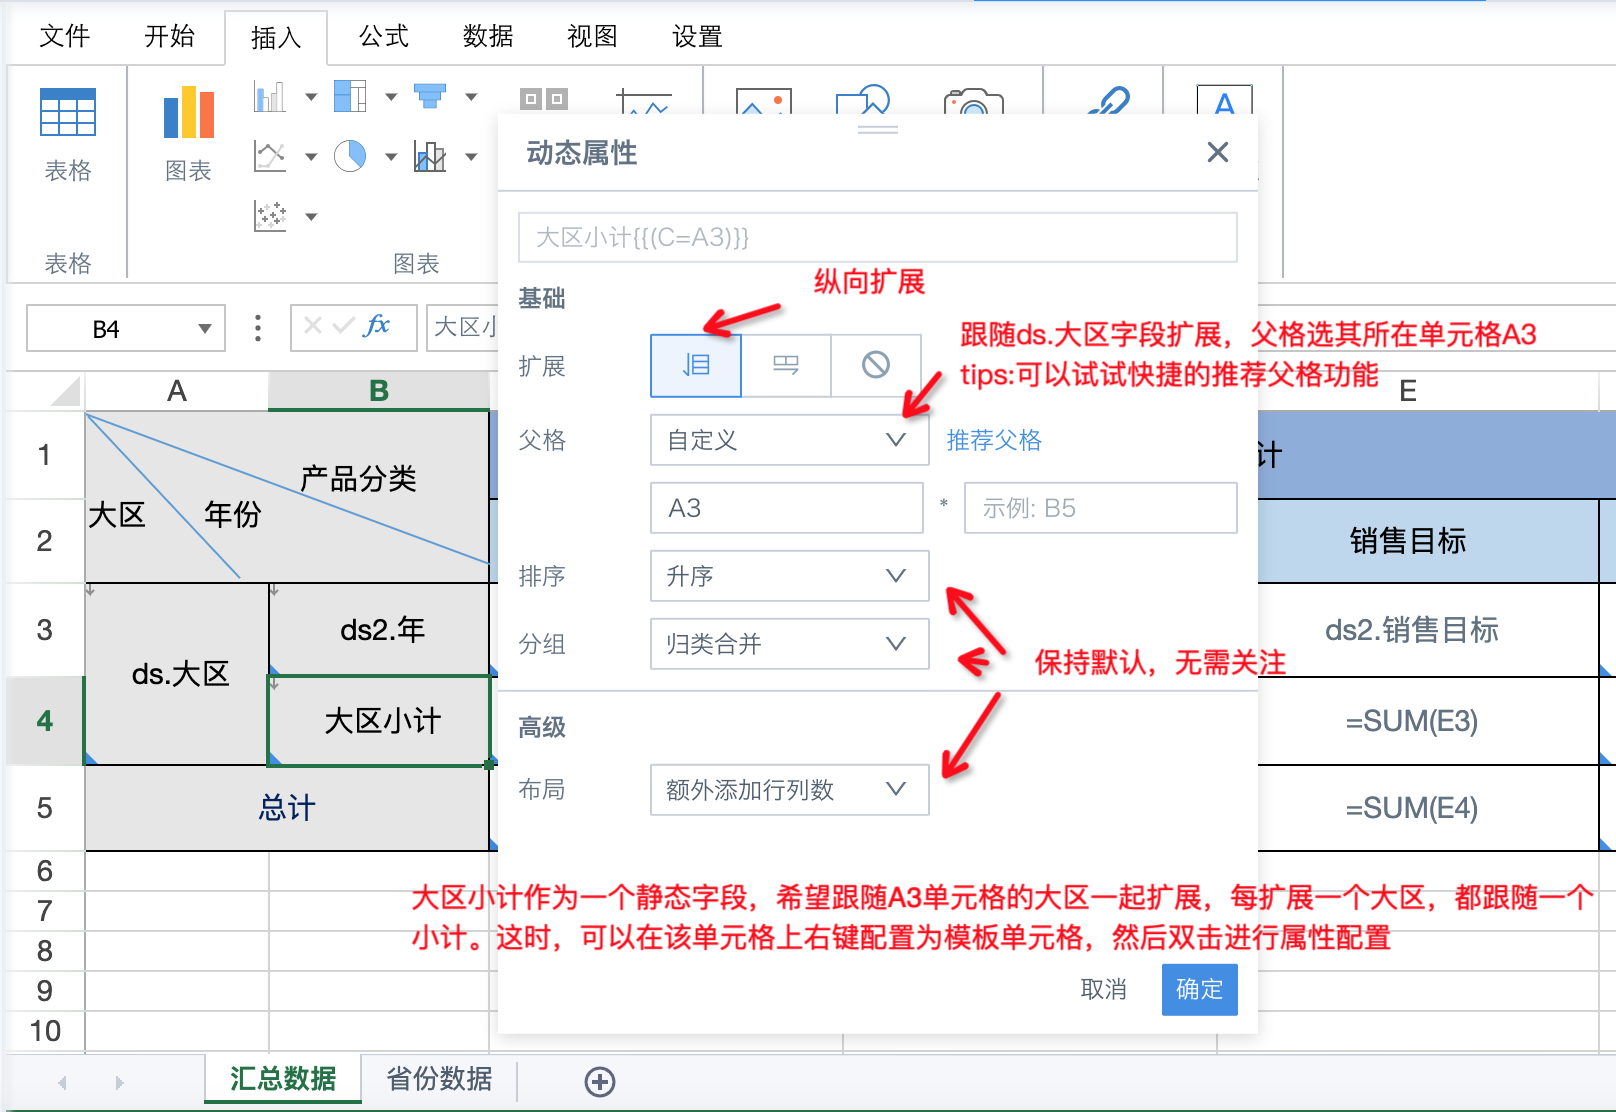
Task: Choose the scatter chart icon
Action: [x=270, y=216]
